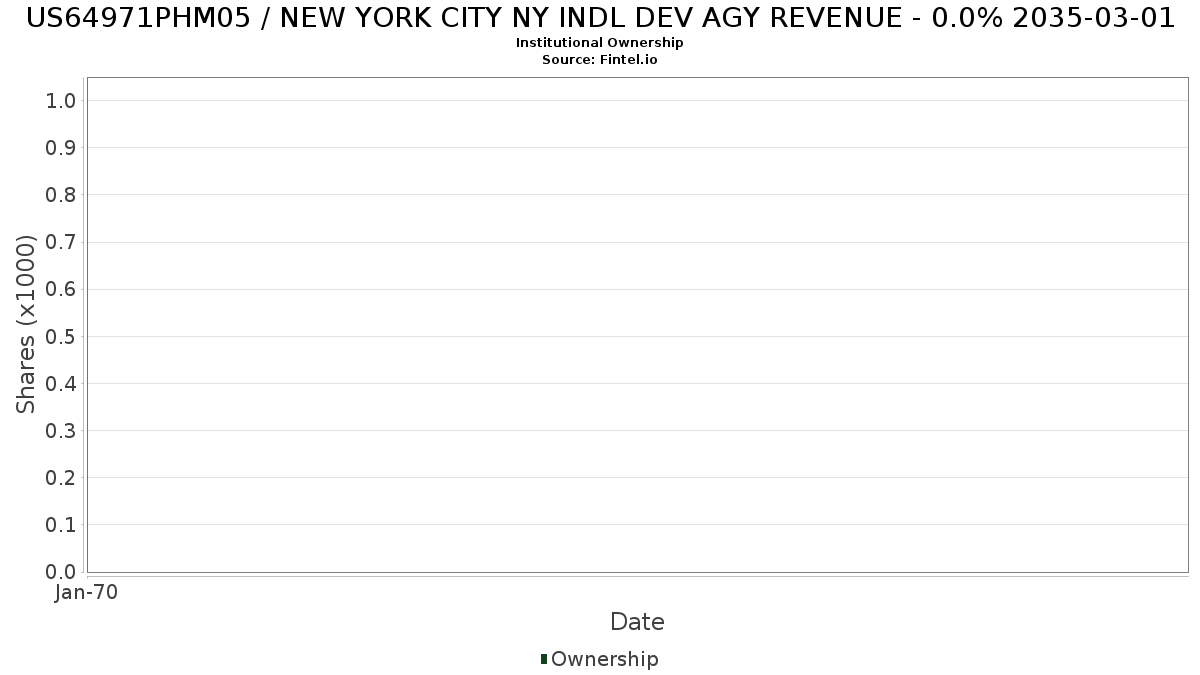Click the 0.3 y-axis tick label
This screenshot has width=1200, height=675.
pyautogui.click(x=61, y=431)
